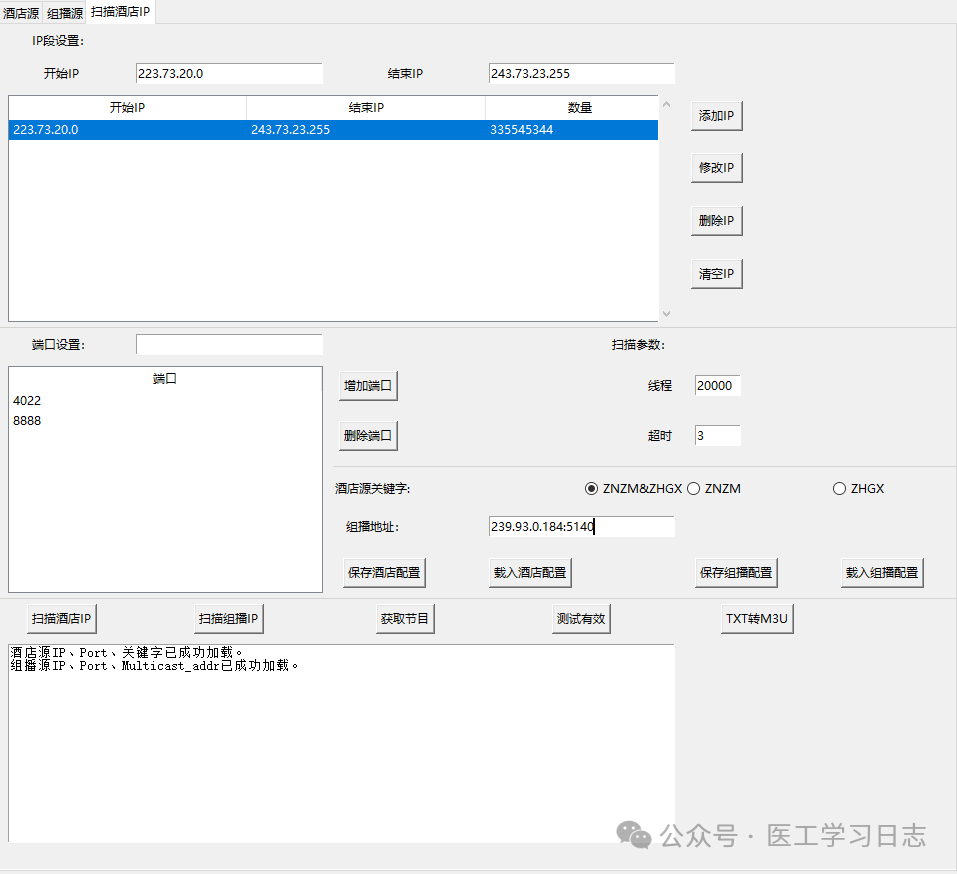Click the 删除IP button
957x874 pixels.
717,220
